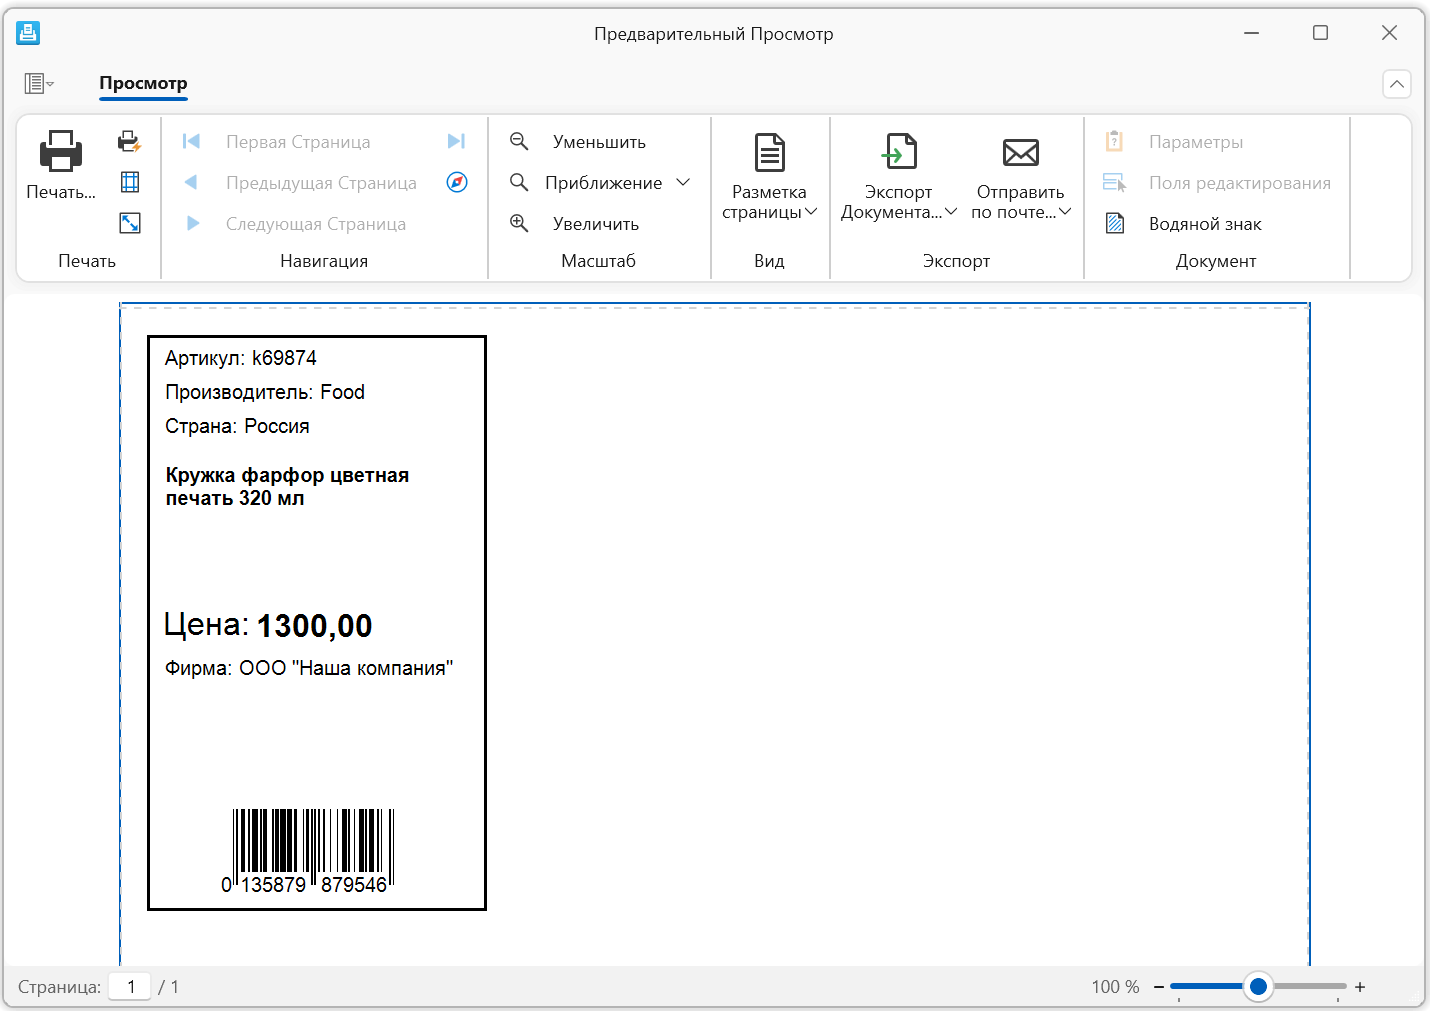The width and height of the screenshot is (1430, 1011).
Task: Click Предыдущая Страница button
Action: point(321,182)
